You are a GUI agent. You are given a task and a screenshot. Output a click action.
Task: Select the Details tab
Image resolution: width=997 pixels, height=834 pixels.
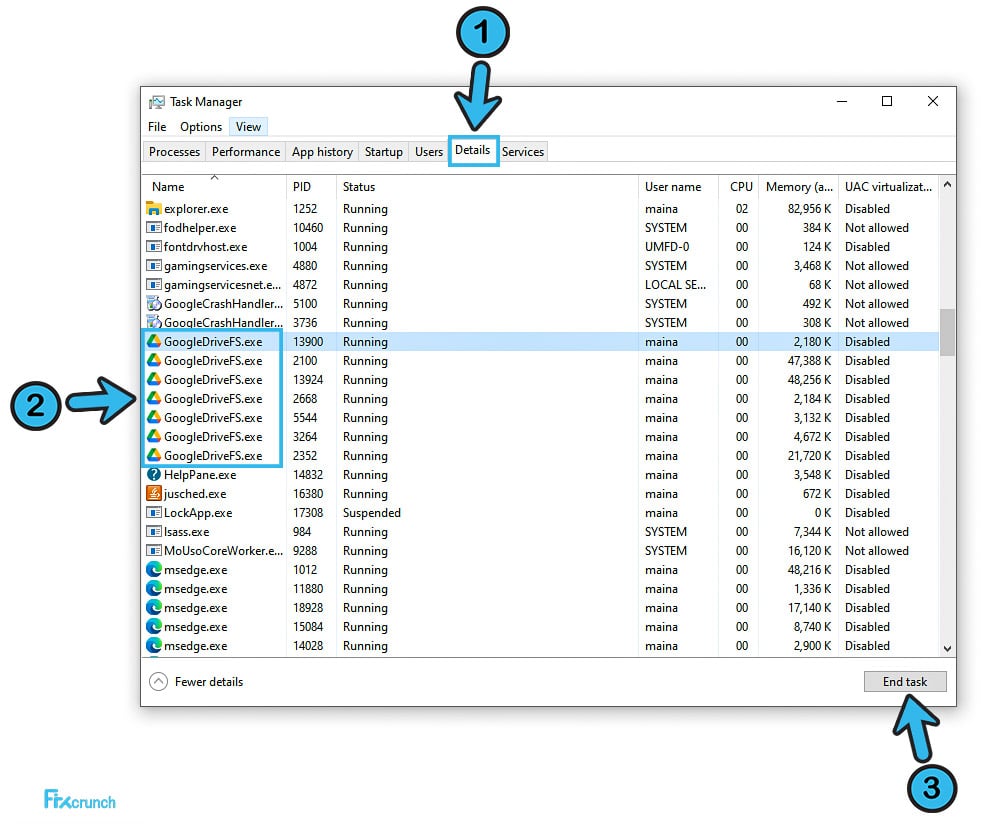(472, 150)
